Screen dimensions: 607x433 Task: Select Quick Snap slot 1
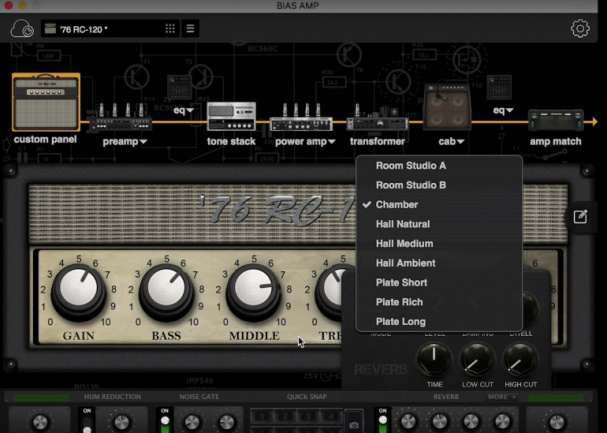click(x=262, y=417)
